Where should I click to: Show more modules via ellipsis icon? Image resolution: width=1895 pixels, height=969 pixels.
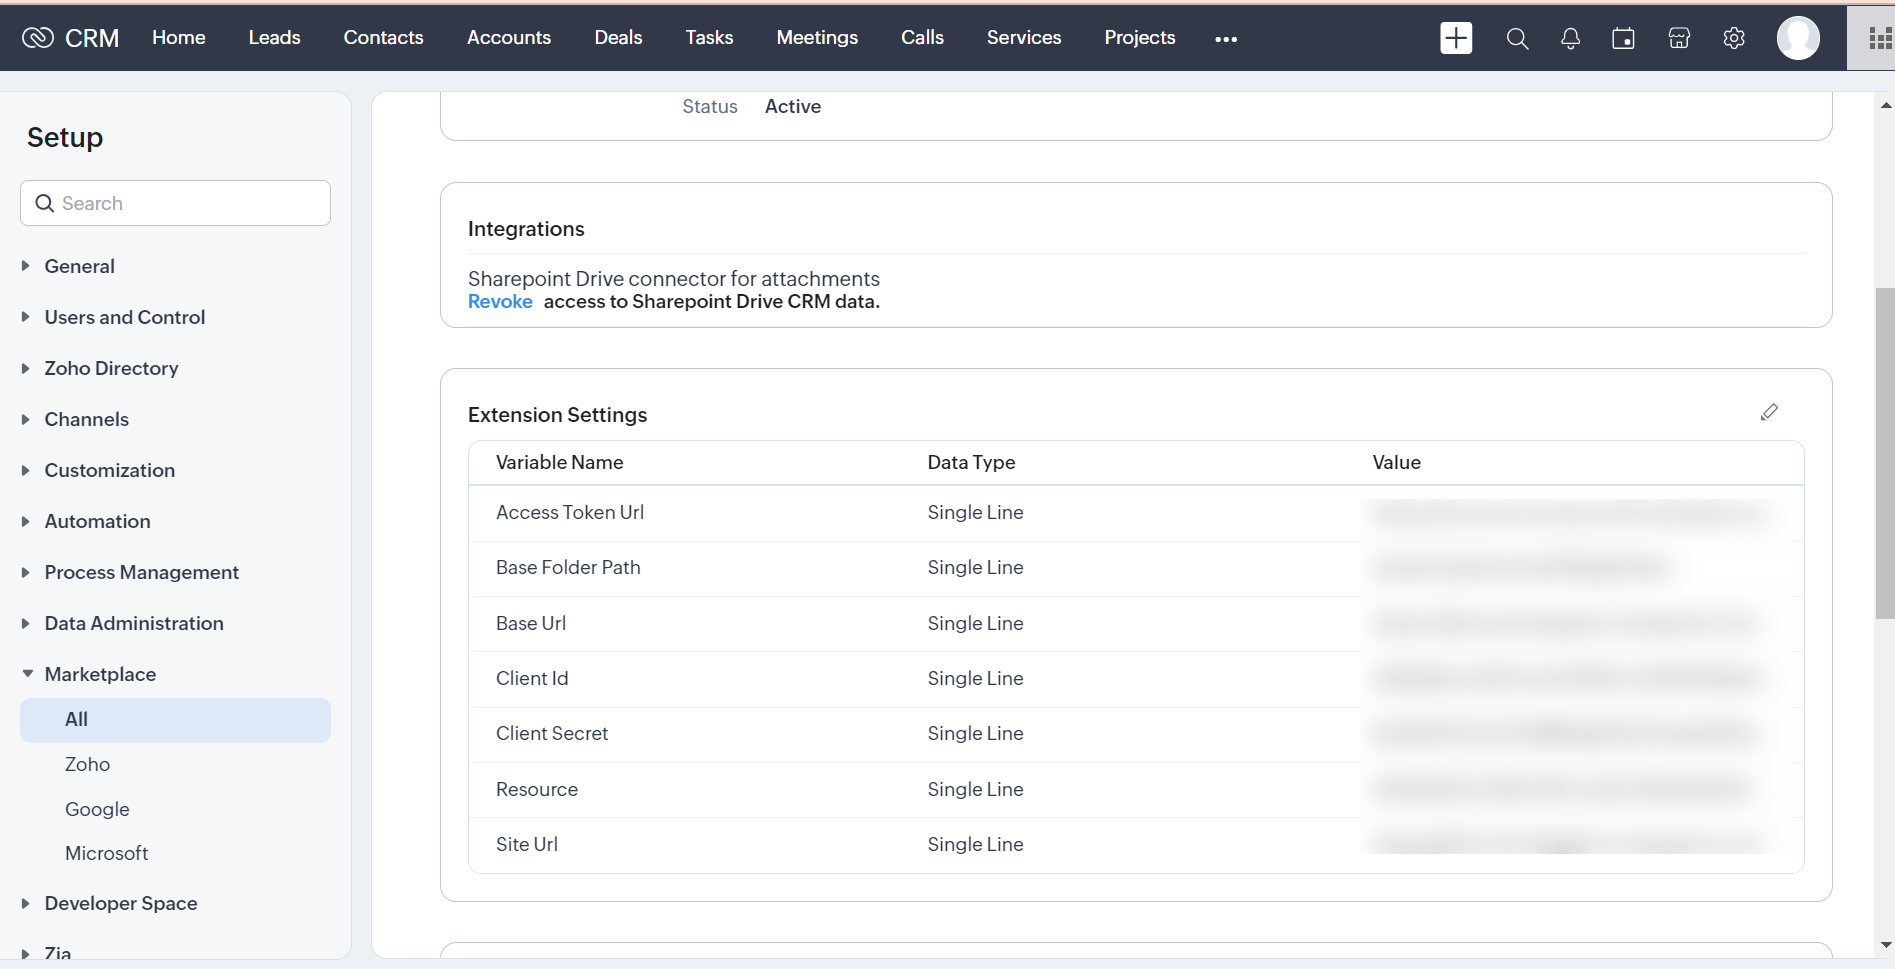click(1226, 39)
